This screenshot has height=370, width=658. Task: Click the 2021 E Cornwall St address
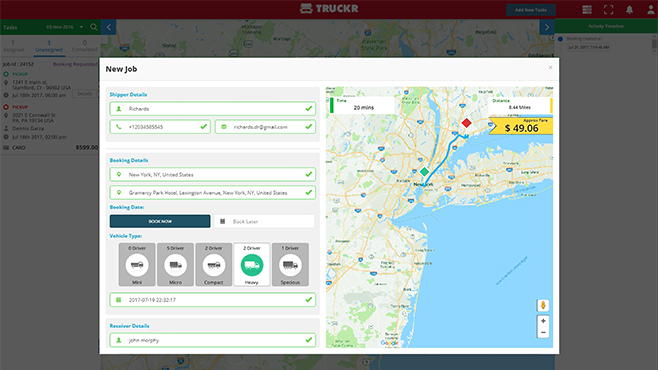click(34, 118)
